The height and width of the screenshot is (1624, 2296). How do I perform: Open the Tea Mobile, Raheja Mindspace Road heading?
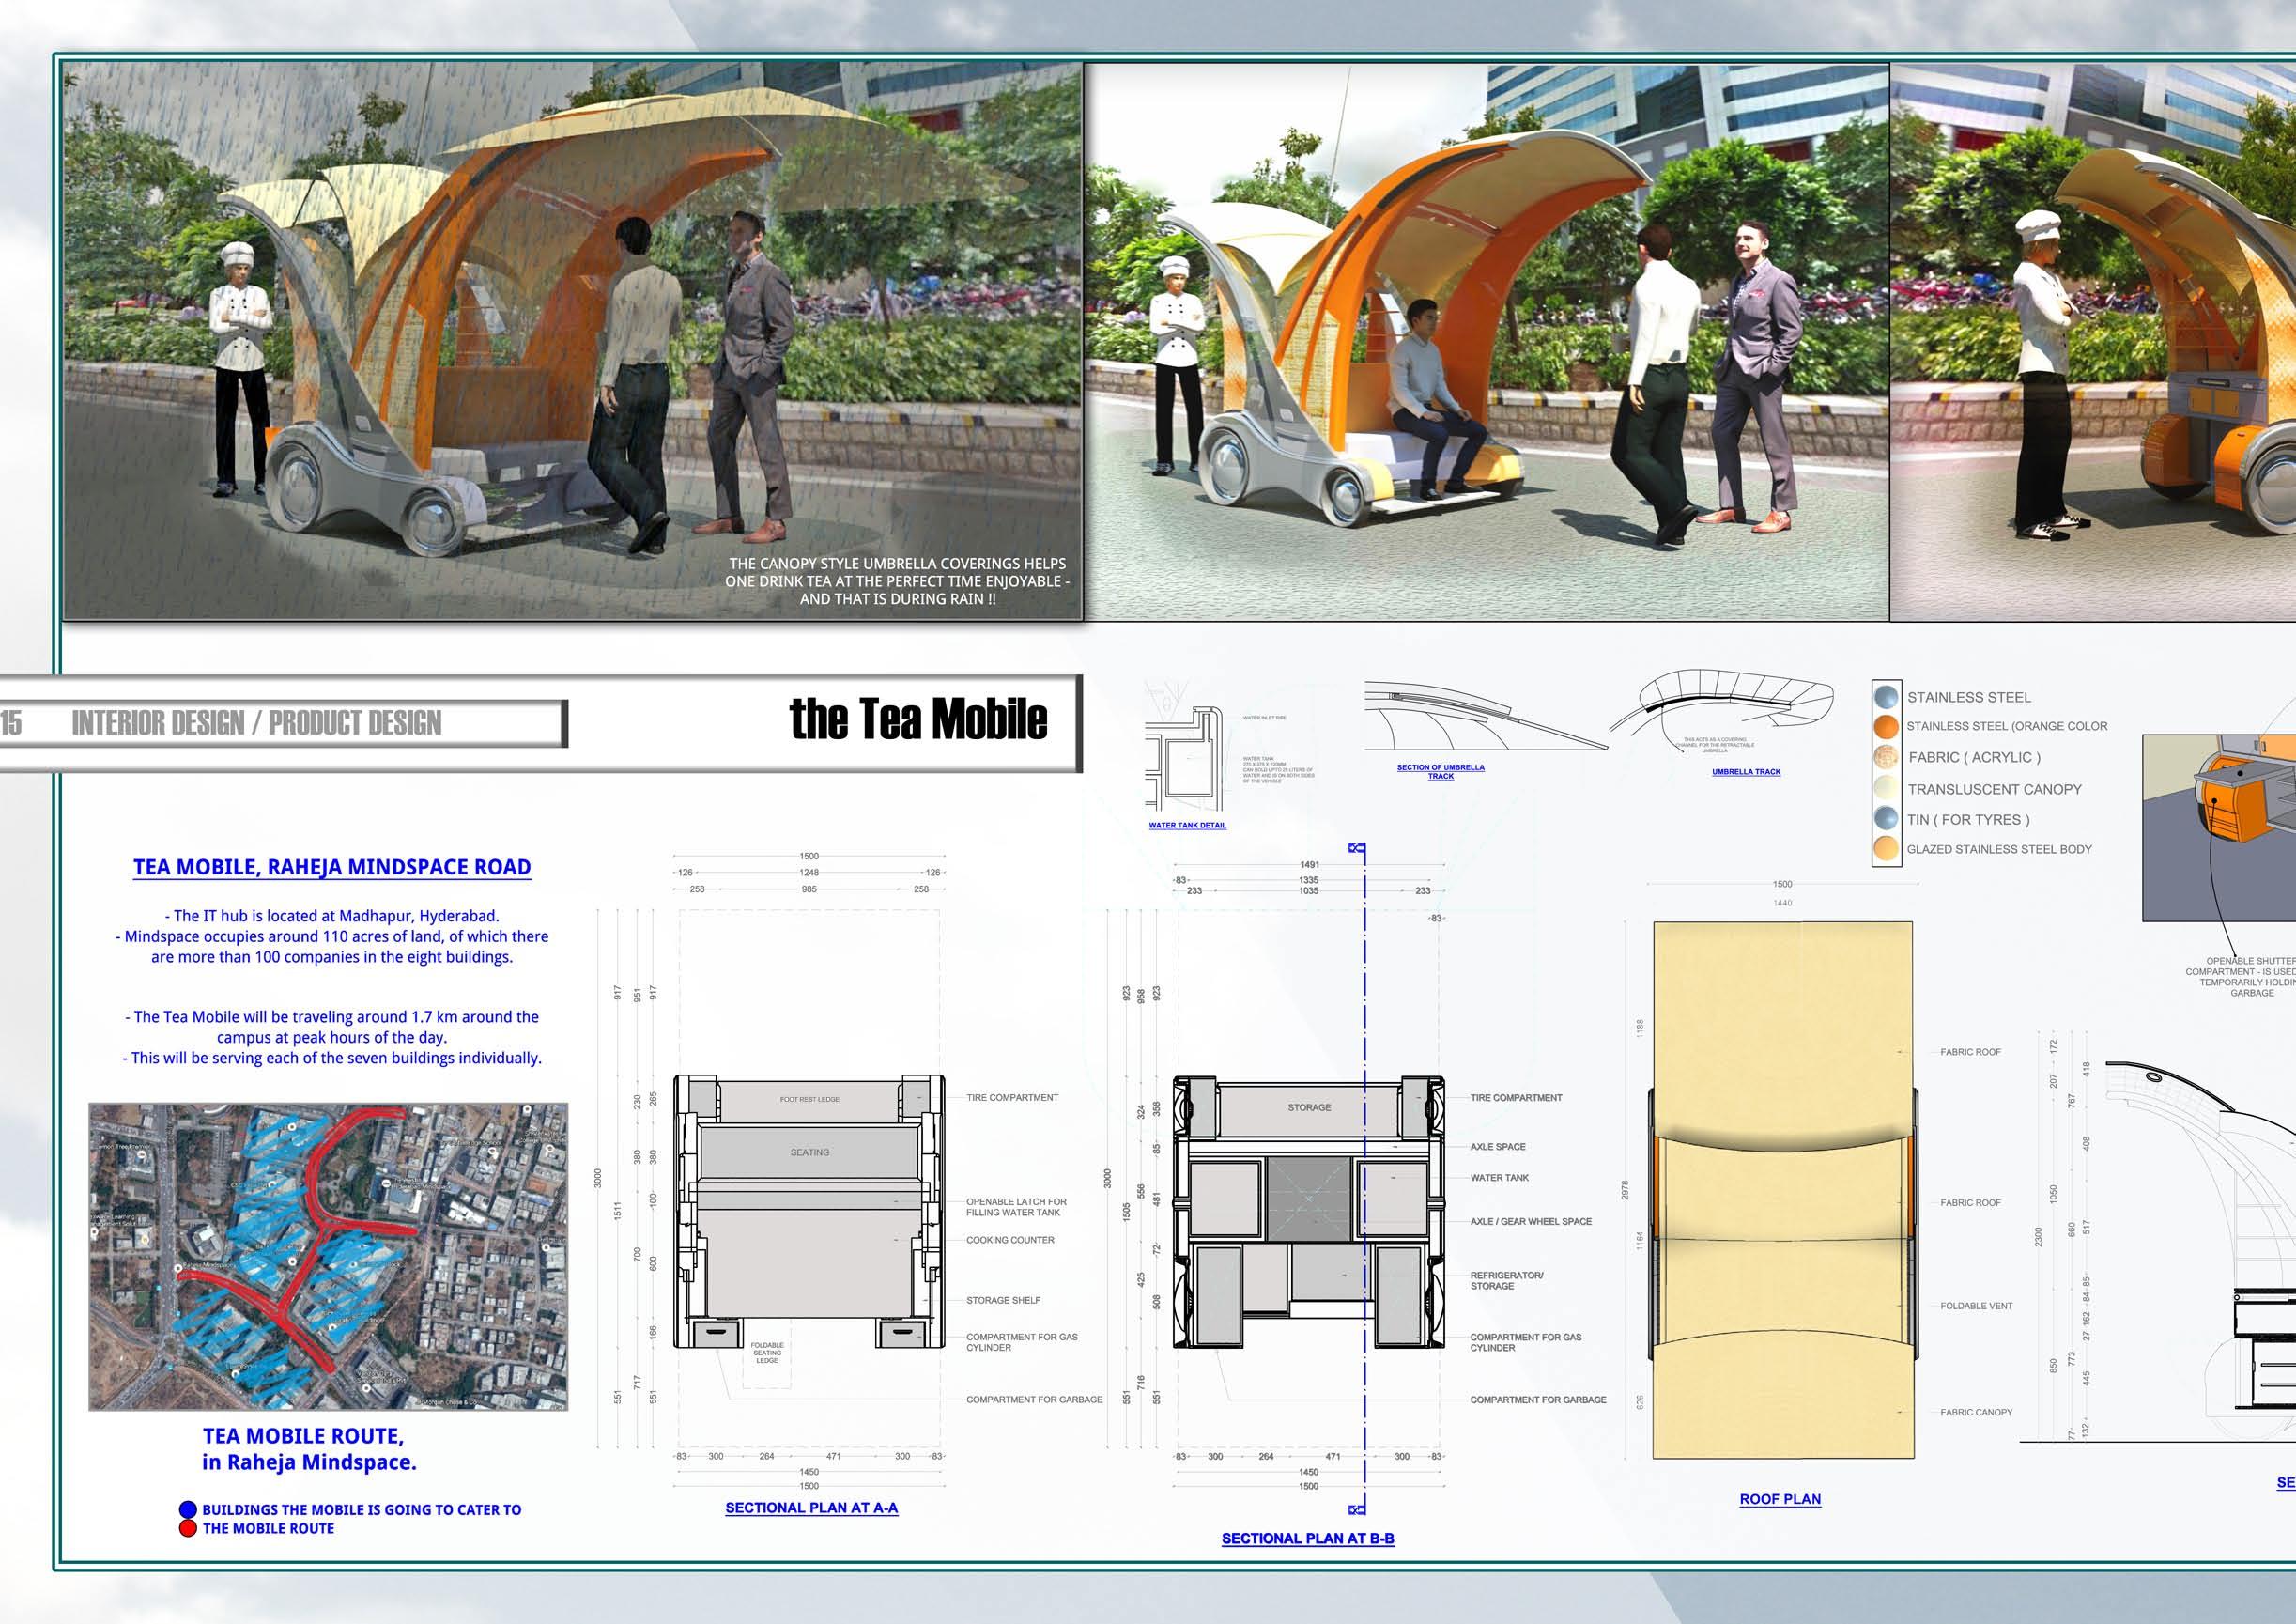332,867
